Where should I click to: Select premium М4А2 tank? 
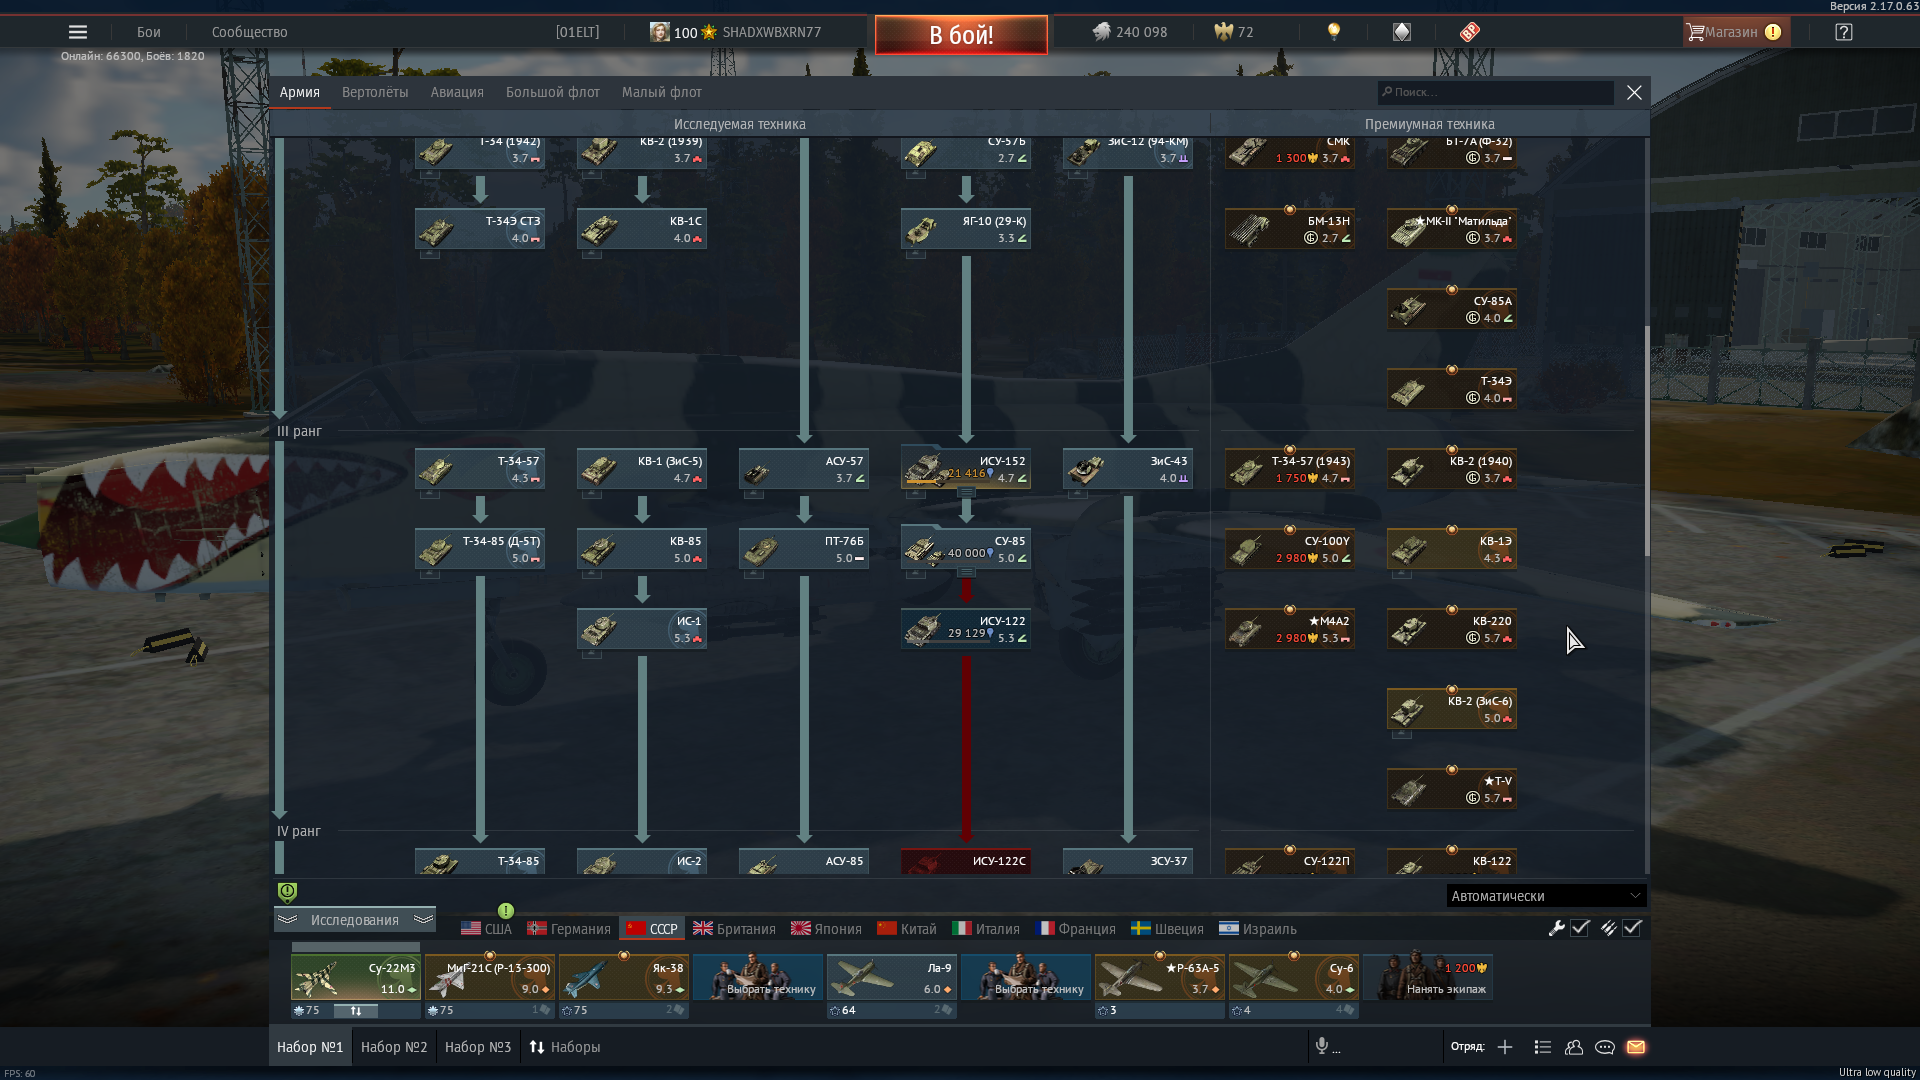point(1290,629)
